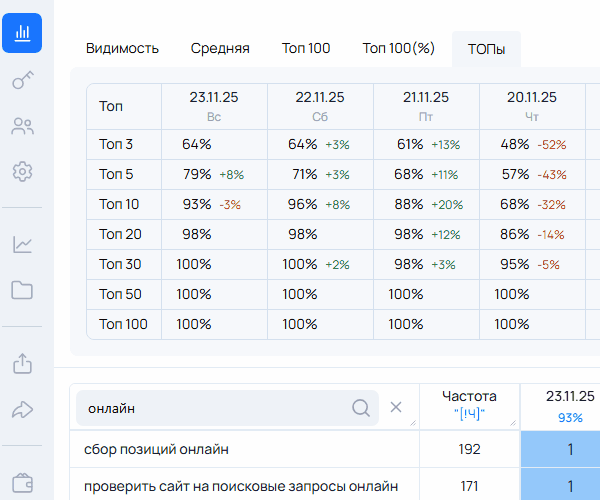Click the key icon in sidebar
The width and height of the screenshot is (600, 500).
click(22, 81)
